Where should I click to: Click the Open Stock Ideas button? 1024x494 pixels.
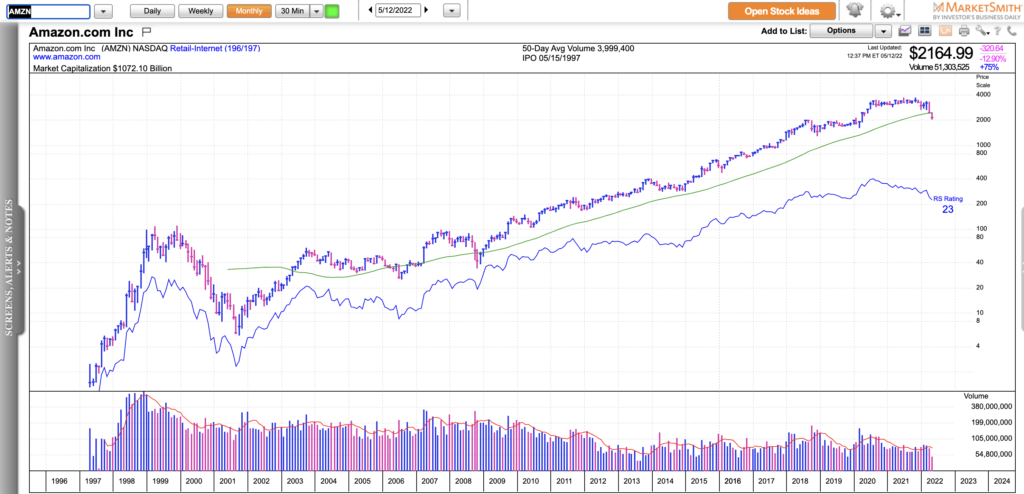coord(782,11)
